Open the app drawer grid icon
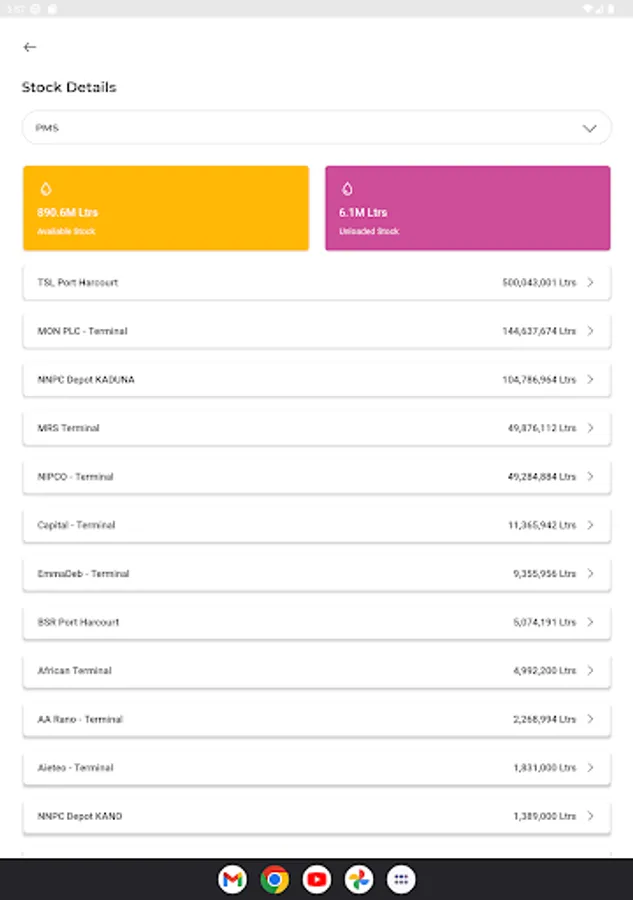Screen dimensions: 633x900 pos(401,880)
